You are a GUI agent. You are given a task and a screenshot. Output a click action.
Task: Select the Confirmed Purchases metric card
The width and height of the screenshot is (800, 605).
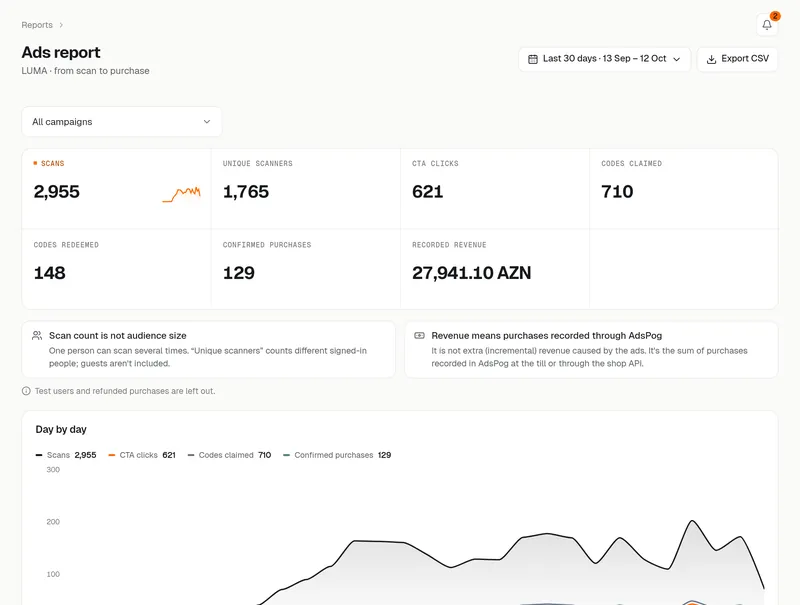306,269
